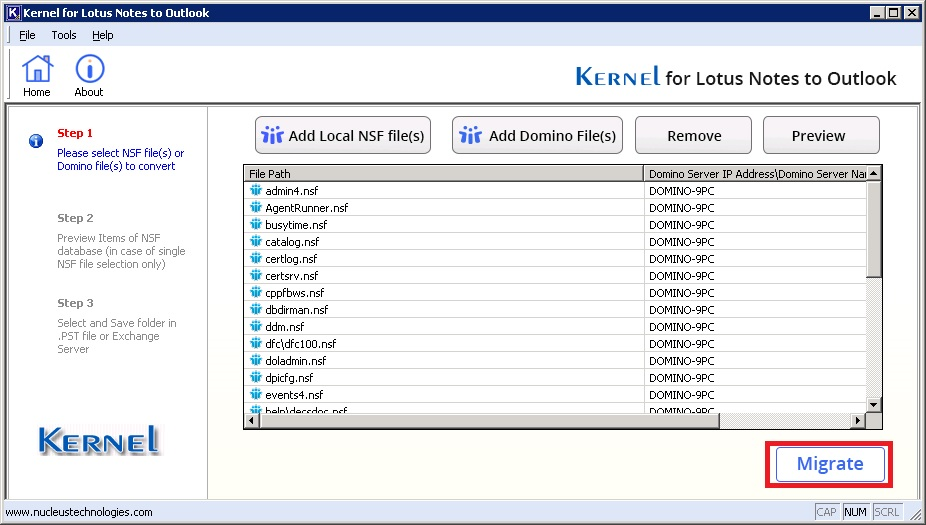Select the events4.nsf file row
This screenshot has width=926, height=525.
tap(555, 394)
